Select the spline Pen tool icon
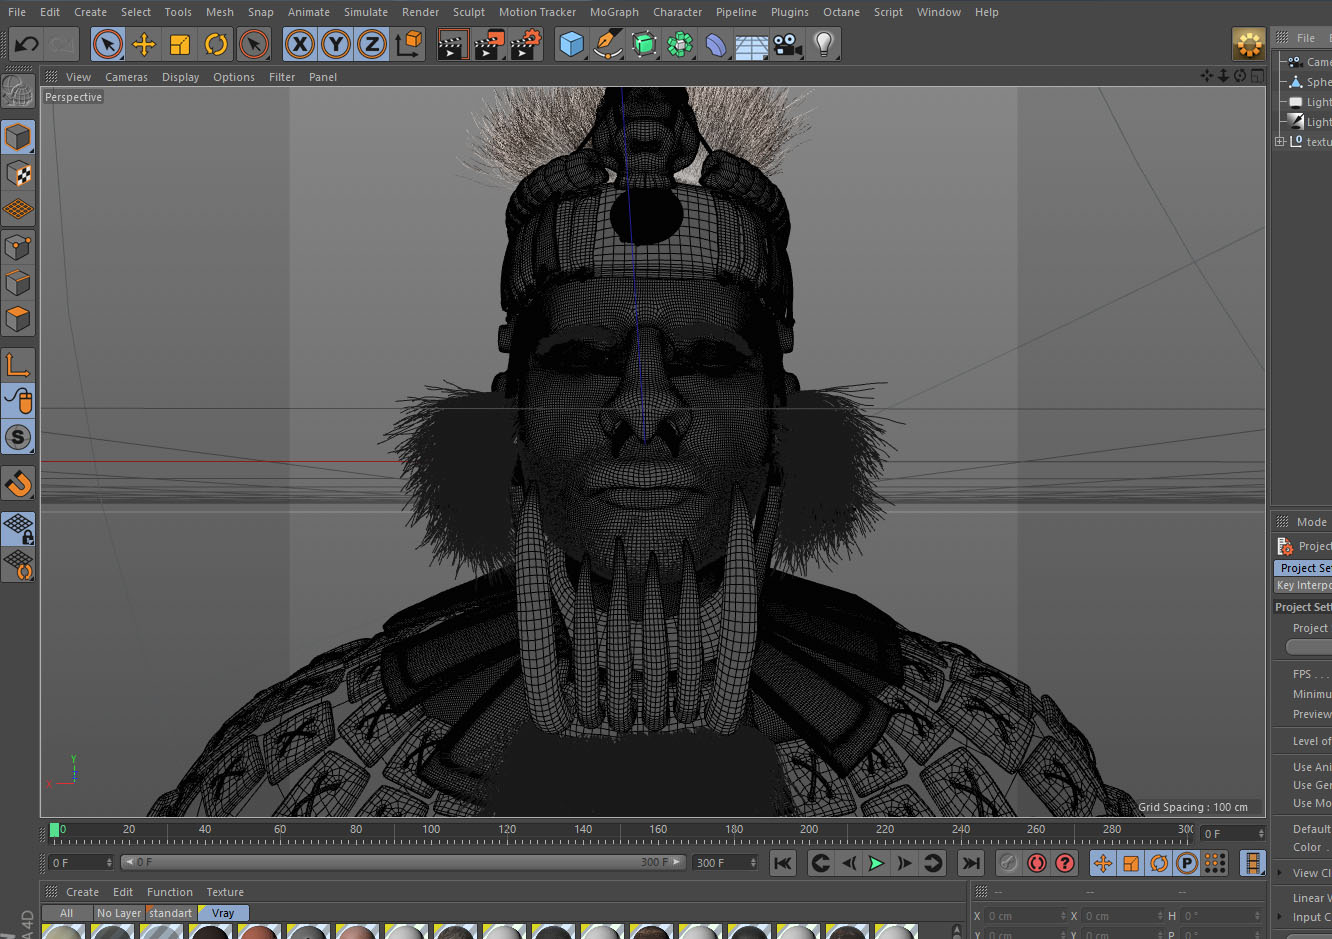 click(607, 44)
